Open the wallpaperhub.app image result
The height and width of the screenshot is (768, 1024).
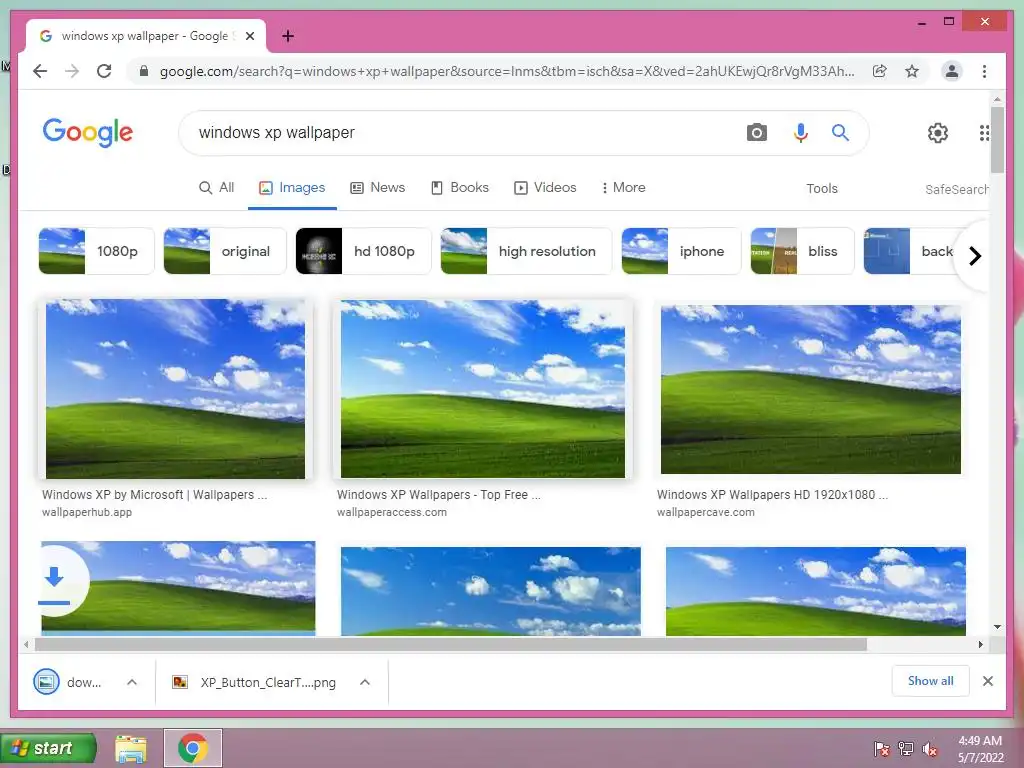coord(175,389)
